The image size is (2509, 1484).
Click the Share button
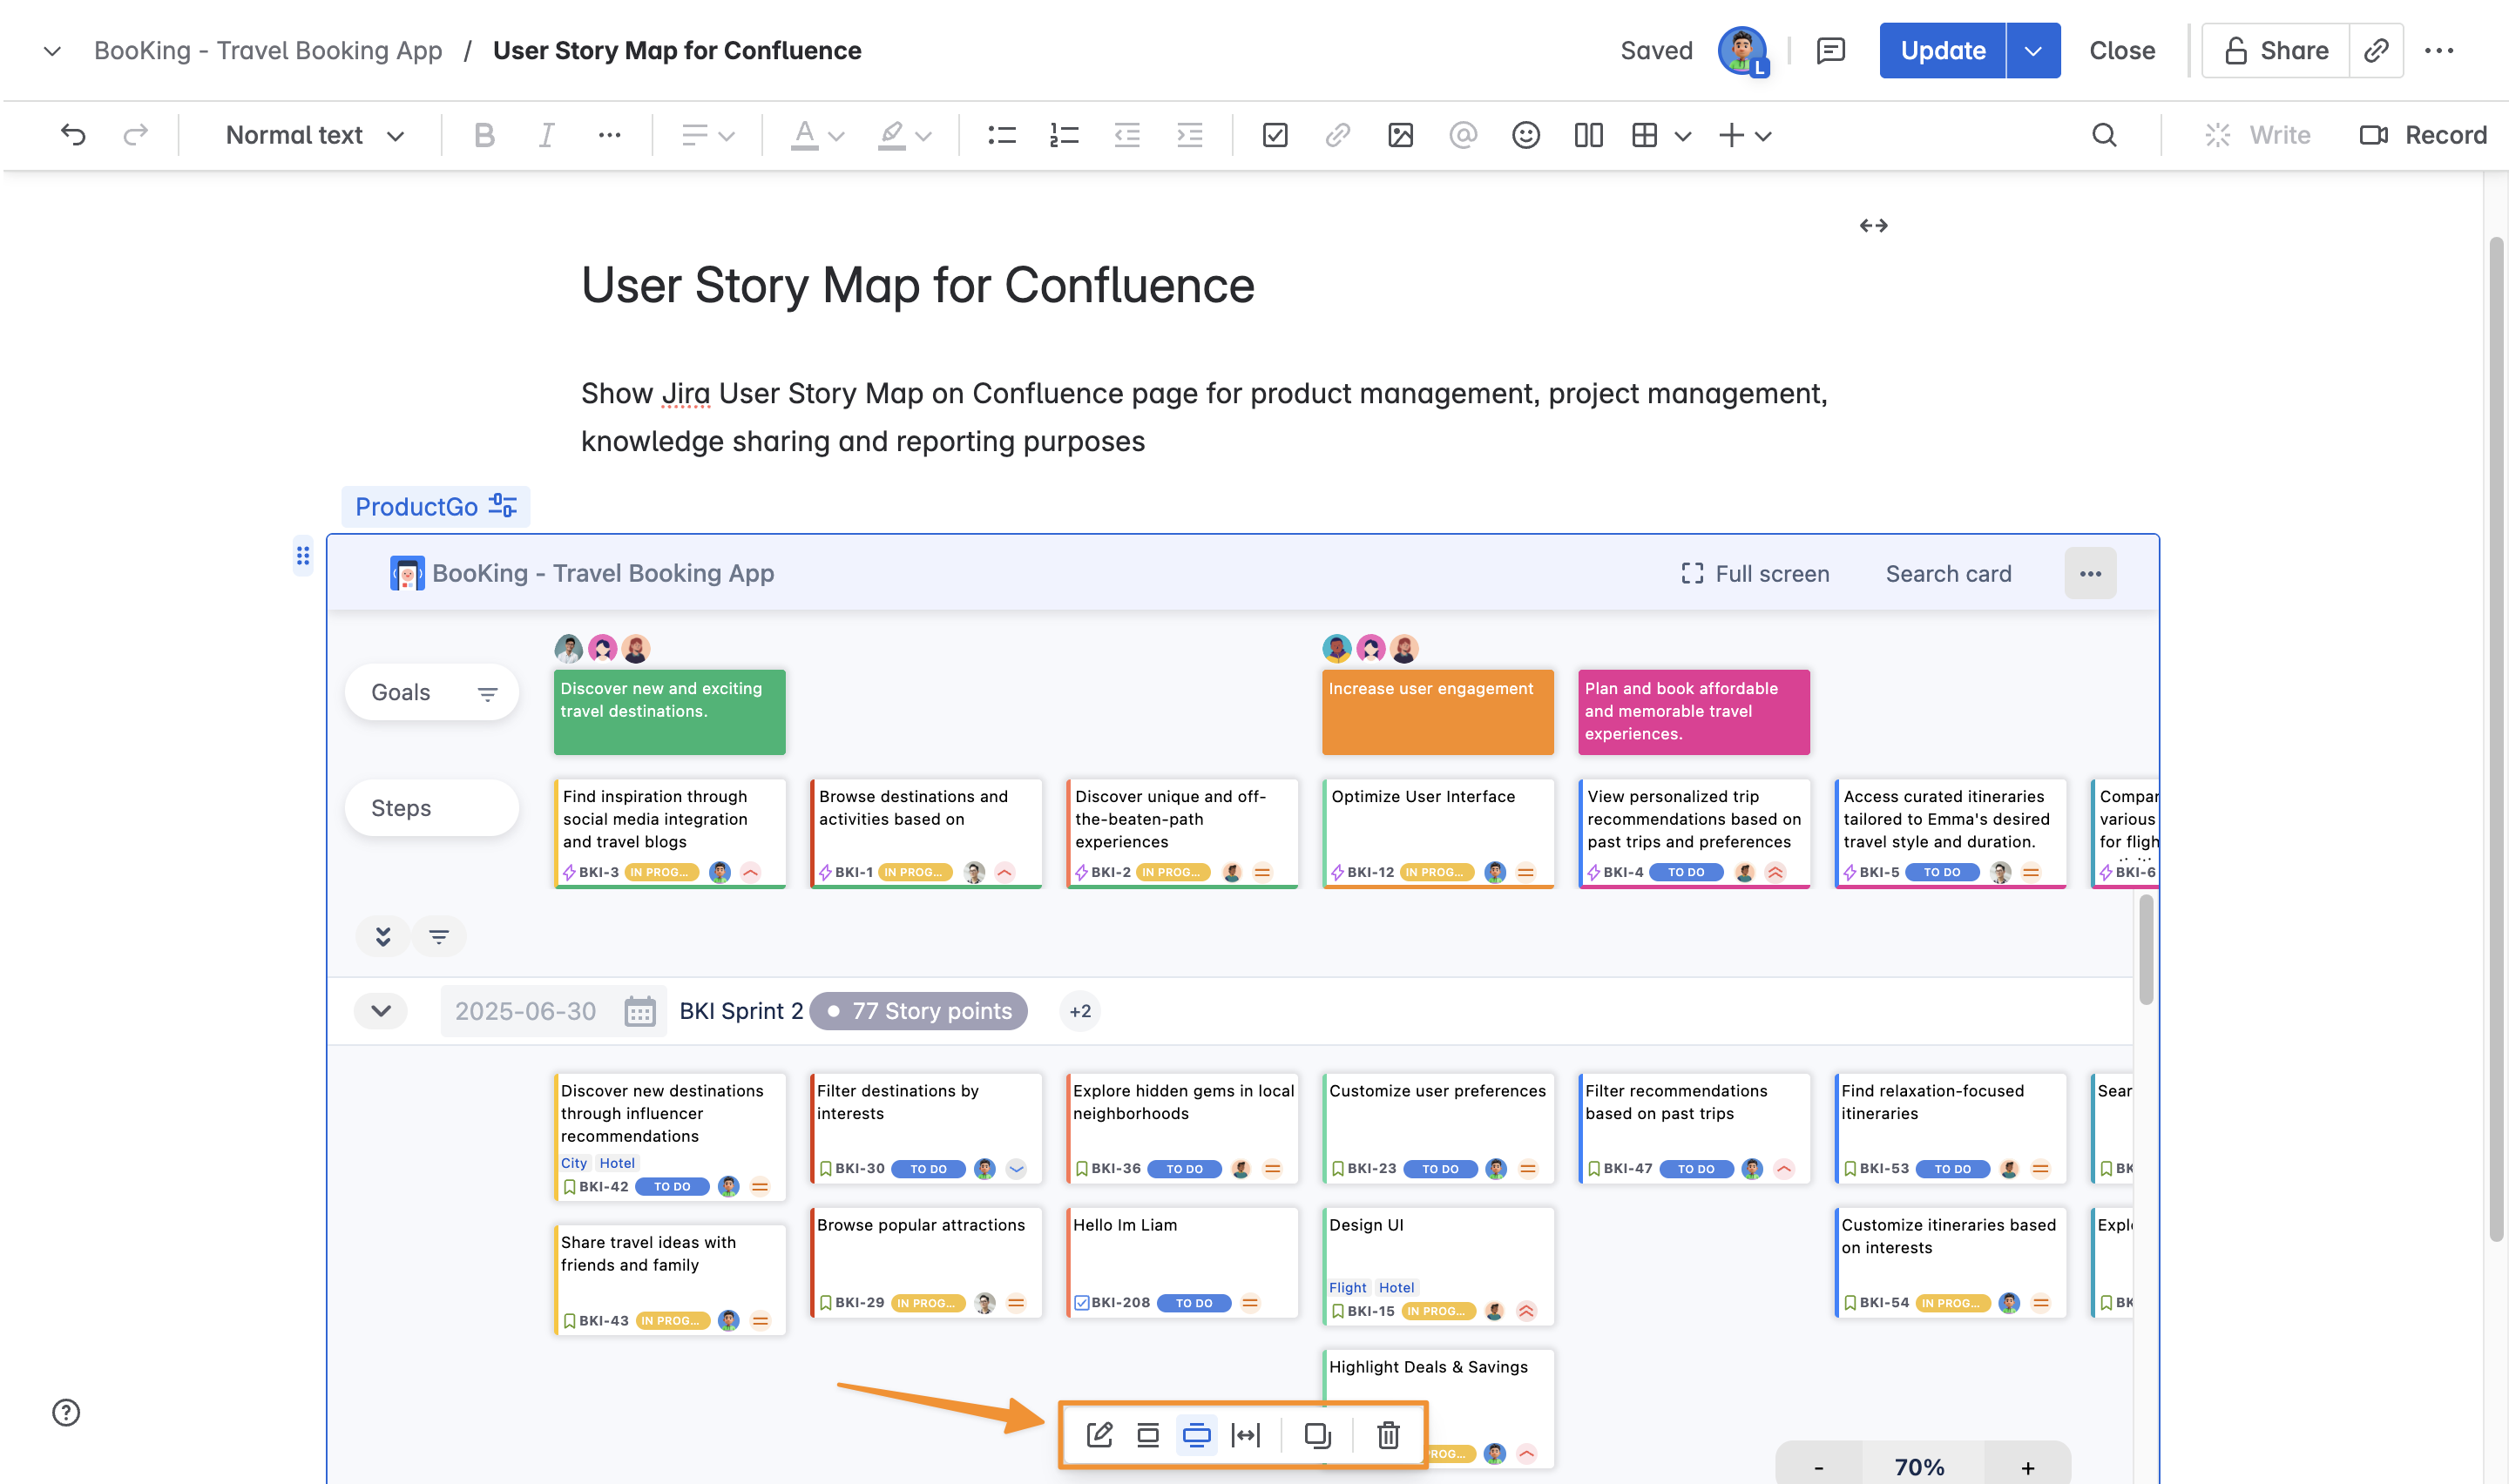point(2276,51)
